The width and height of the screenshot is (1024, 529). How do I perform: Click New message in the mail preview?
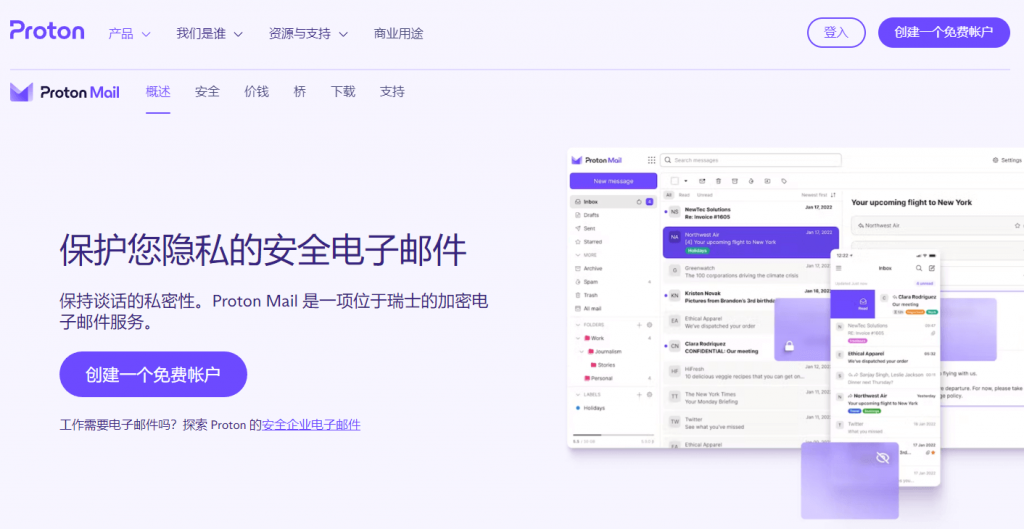click(613, 181)
